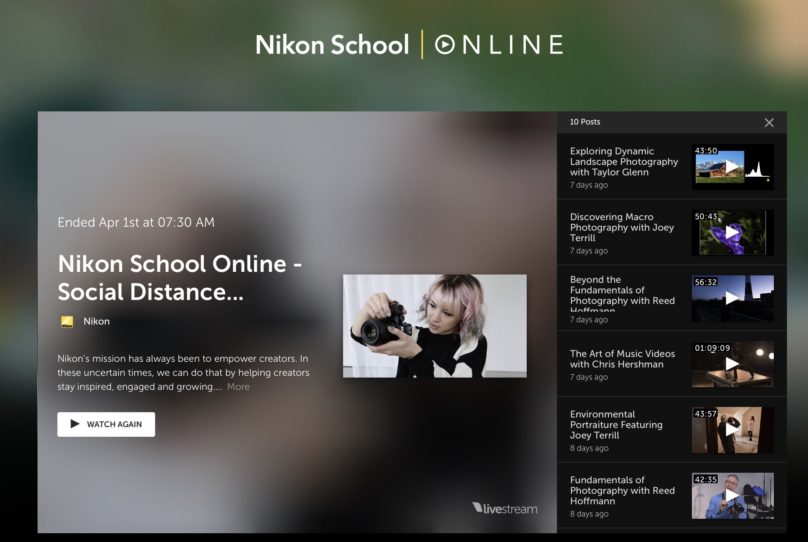
Task: Play The Art of Music Videos thumbnail
Action: point(732,364)
